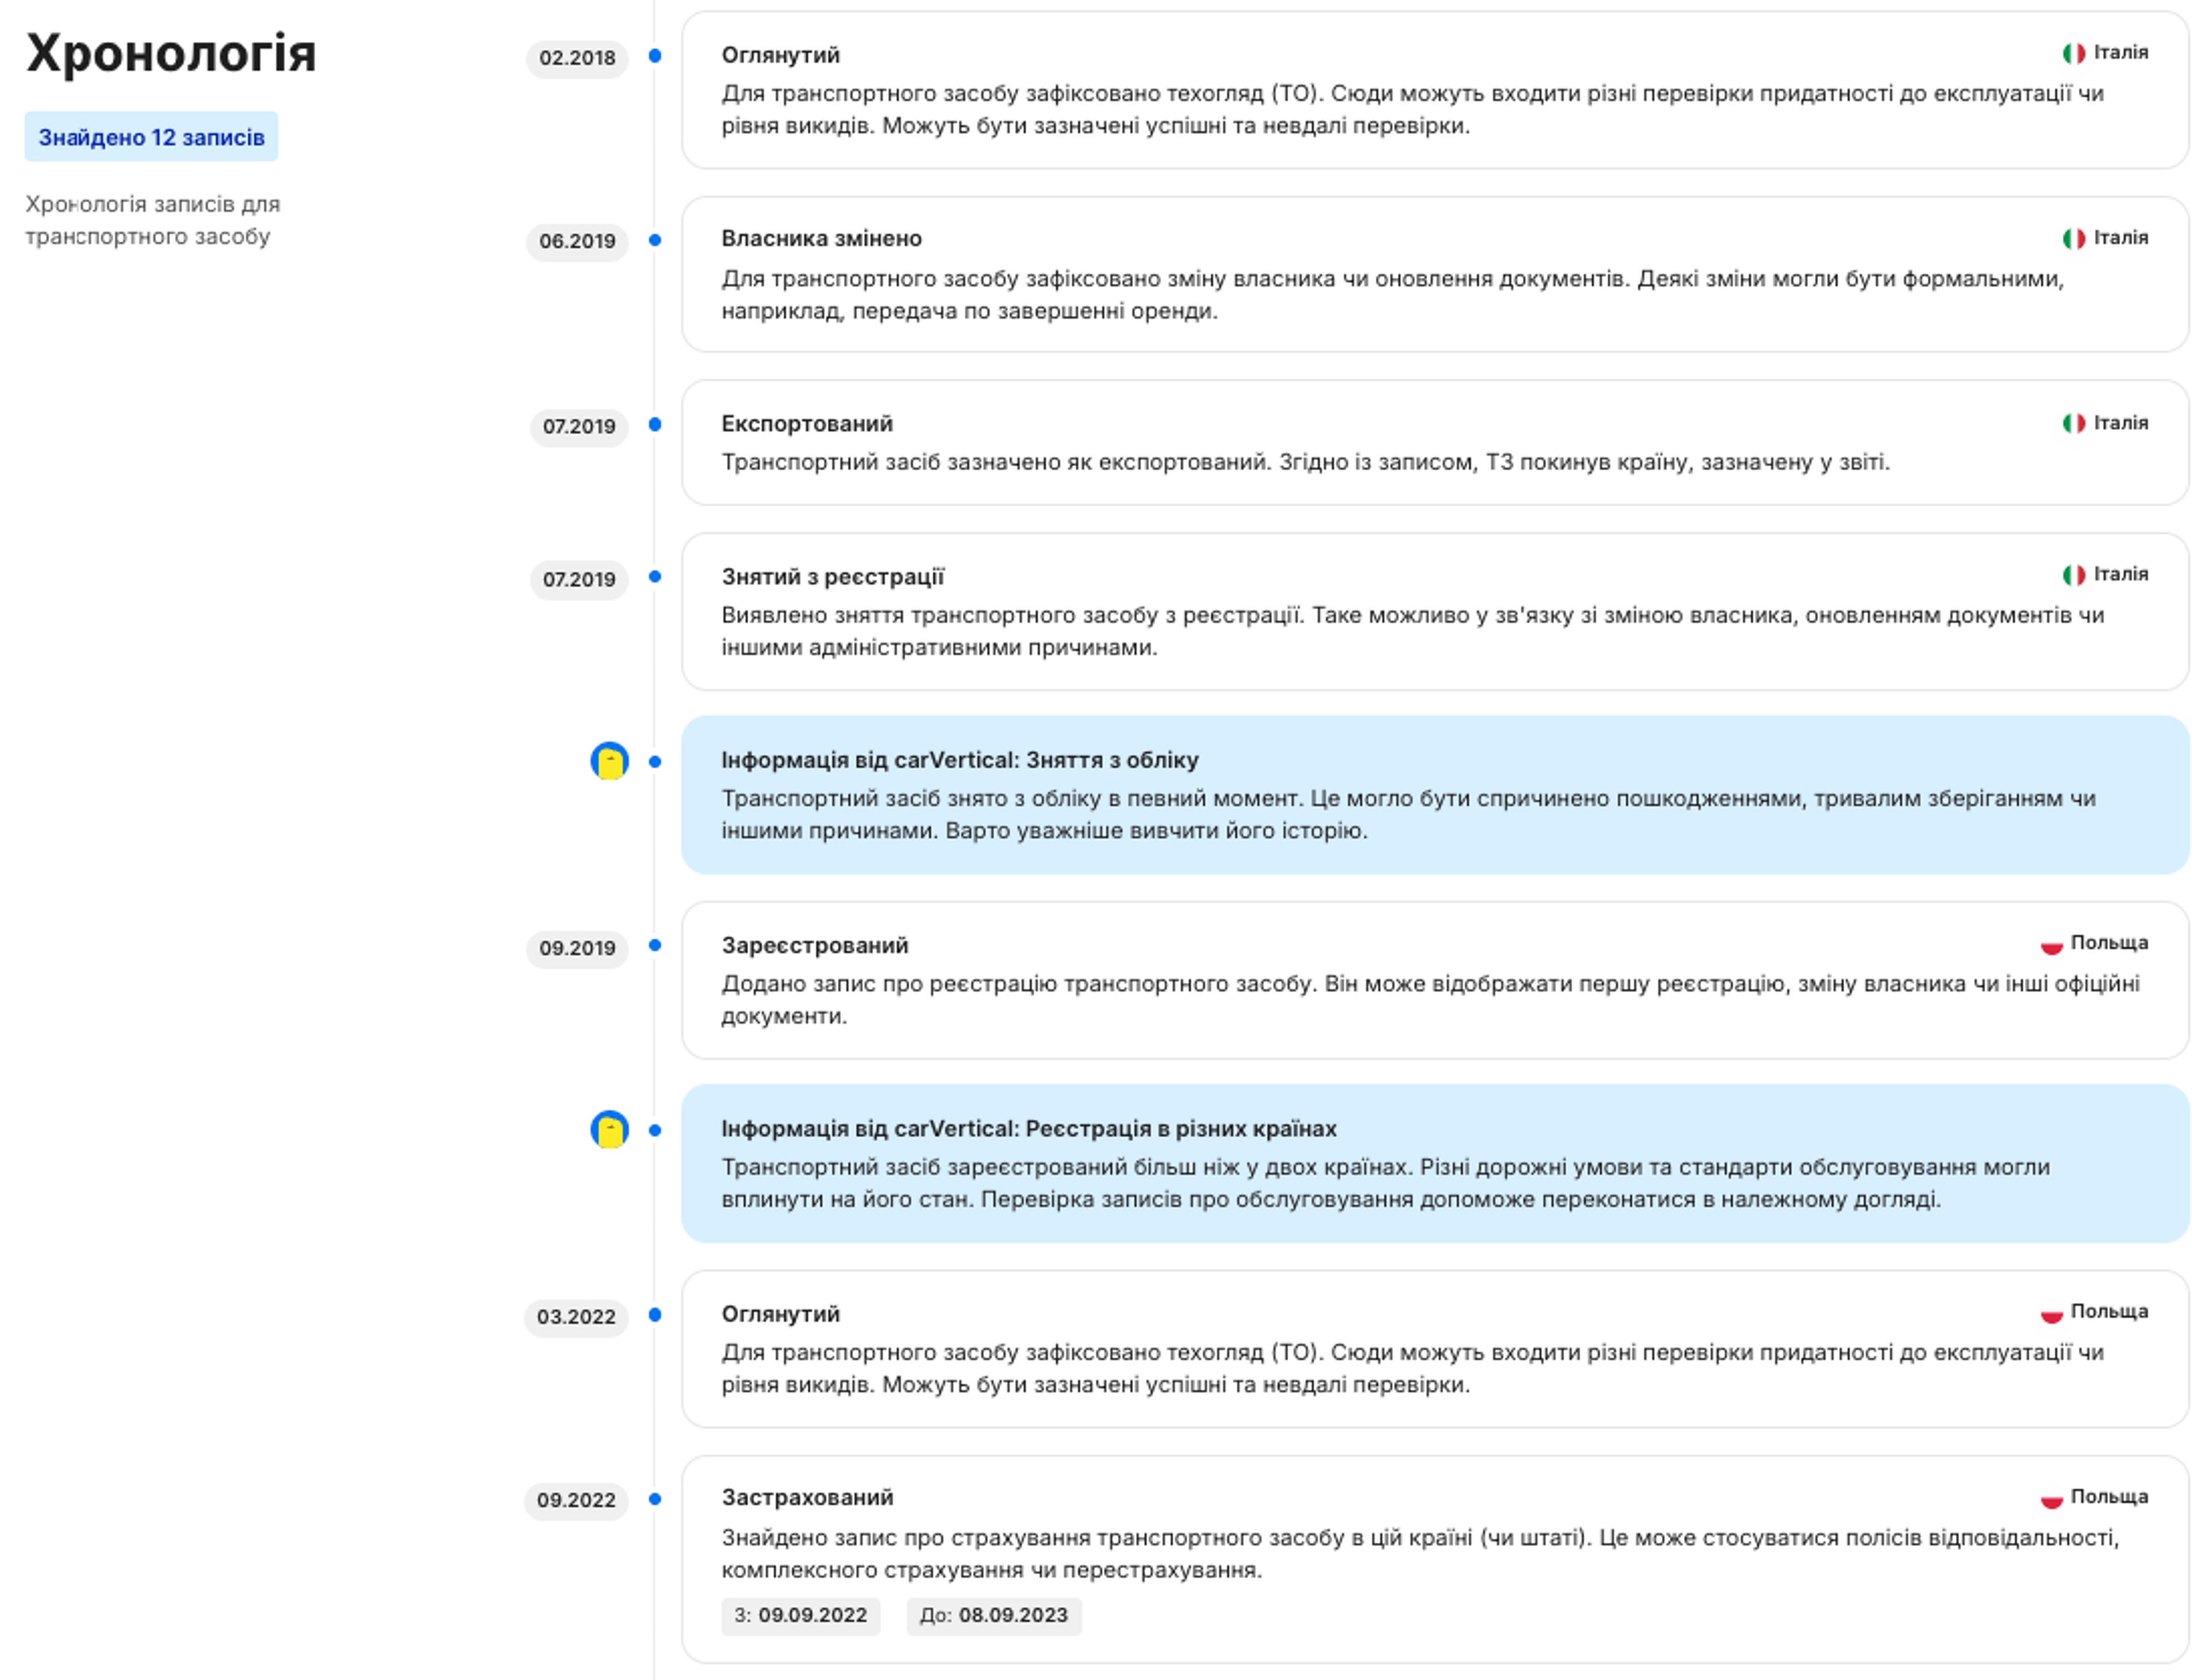This screenshot has height=1680, width=2202.
Task: Select the 02.2018 date marker
Action: click(x=577, y=58)
